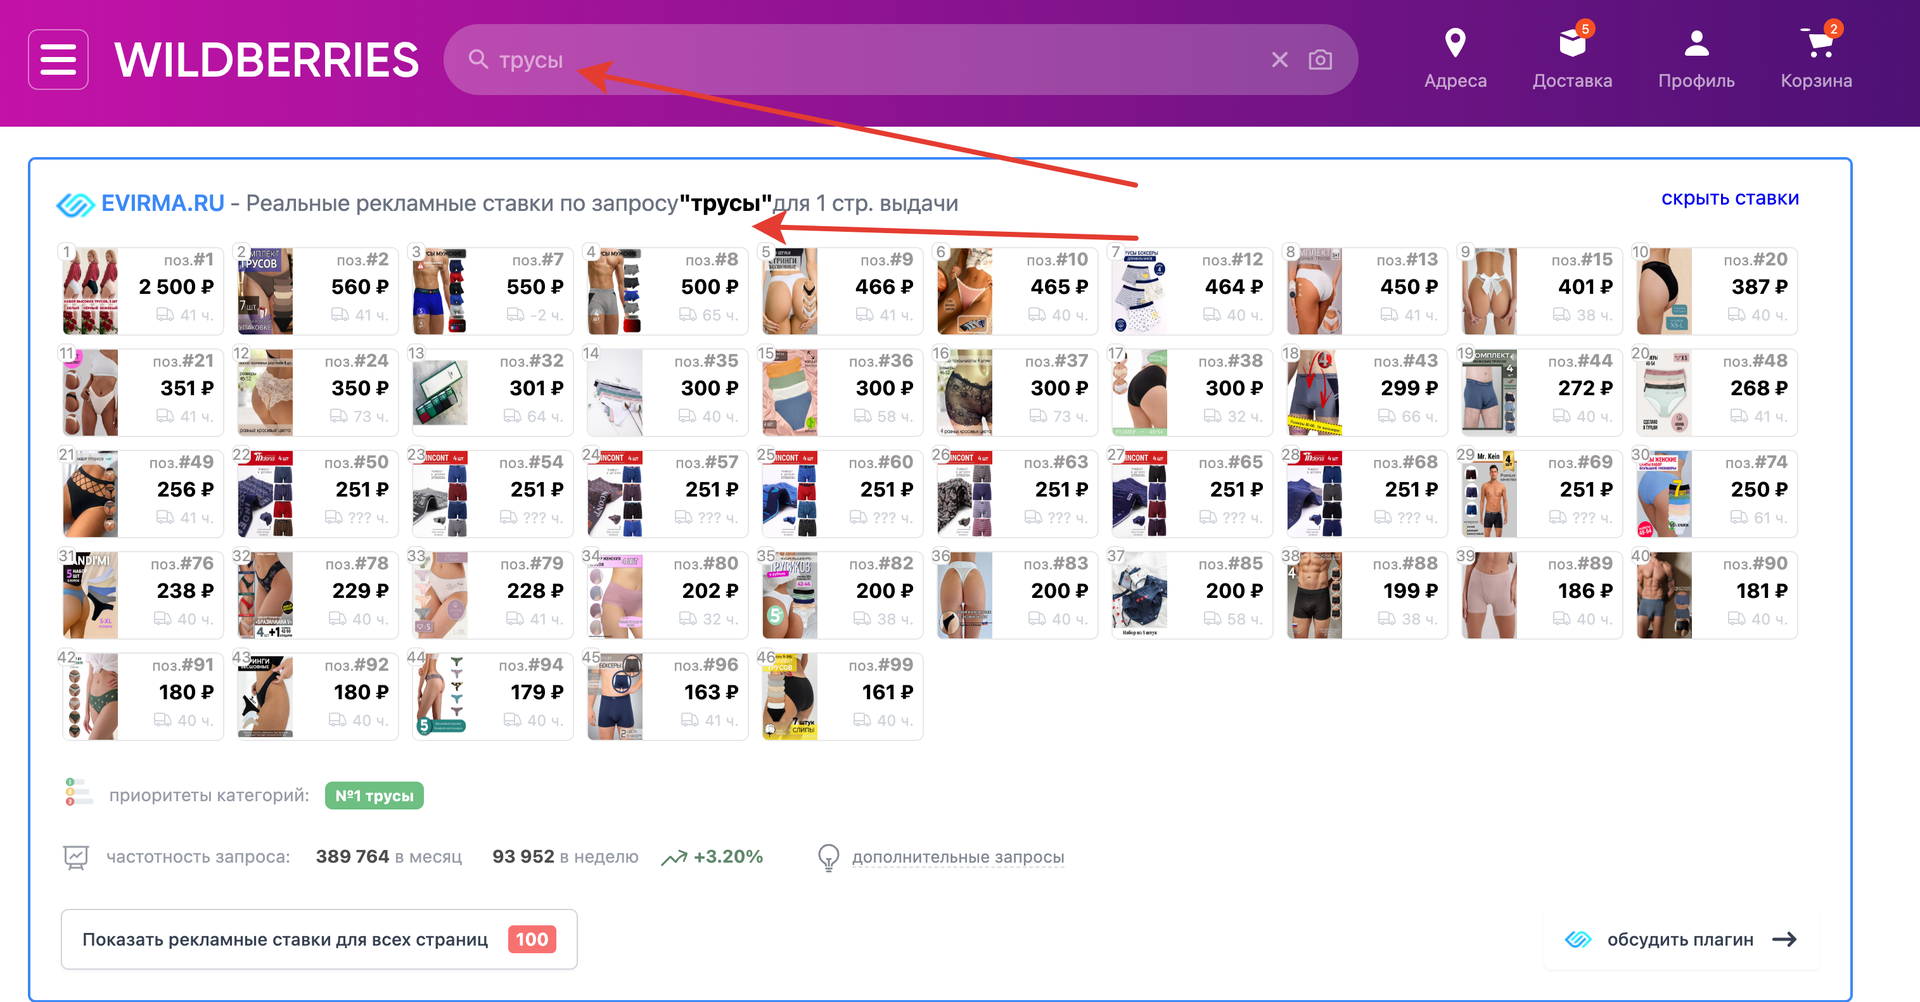Open product at поз.#7 for 550 ₽
Screen dimensions: 1920x1002
point(491,291)
